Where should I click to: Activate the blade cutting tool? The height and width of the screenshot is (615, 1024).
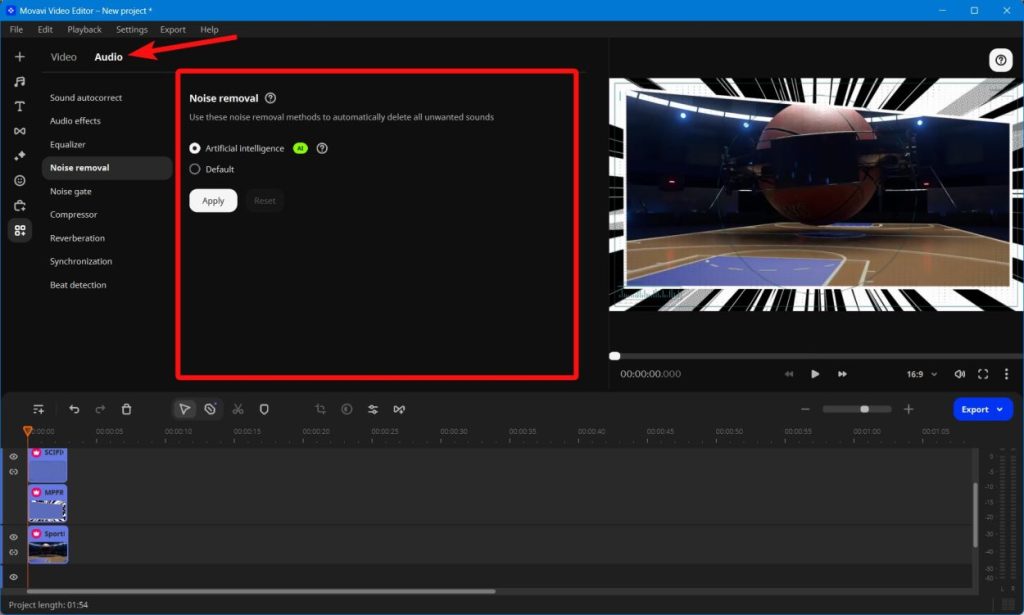pyautogui.click(x=210, y=409)
